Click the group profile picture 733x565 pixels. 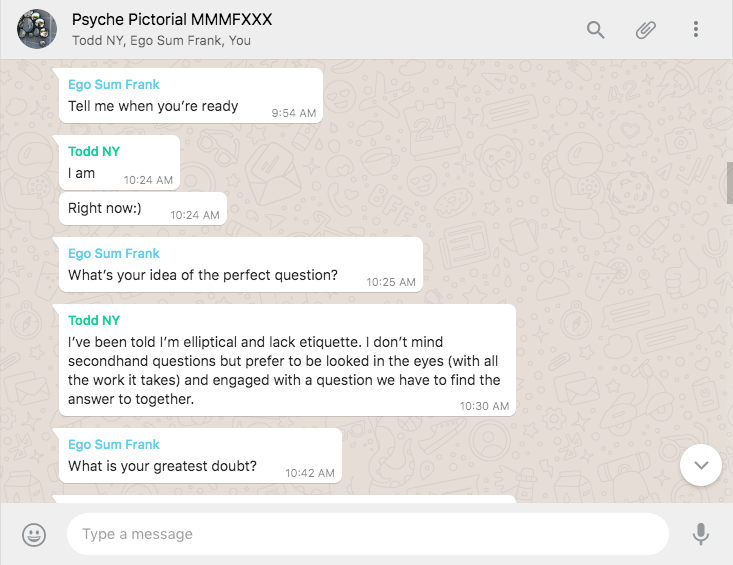[x=36, y=29]
